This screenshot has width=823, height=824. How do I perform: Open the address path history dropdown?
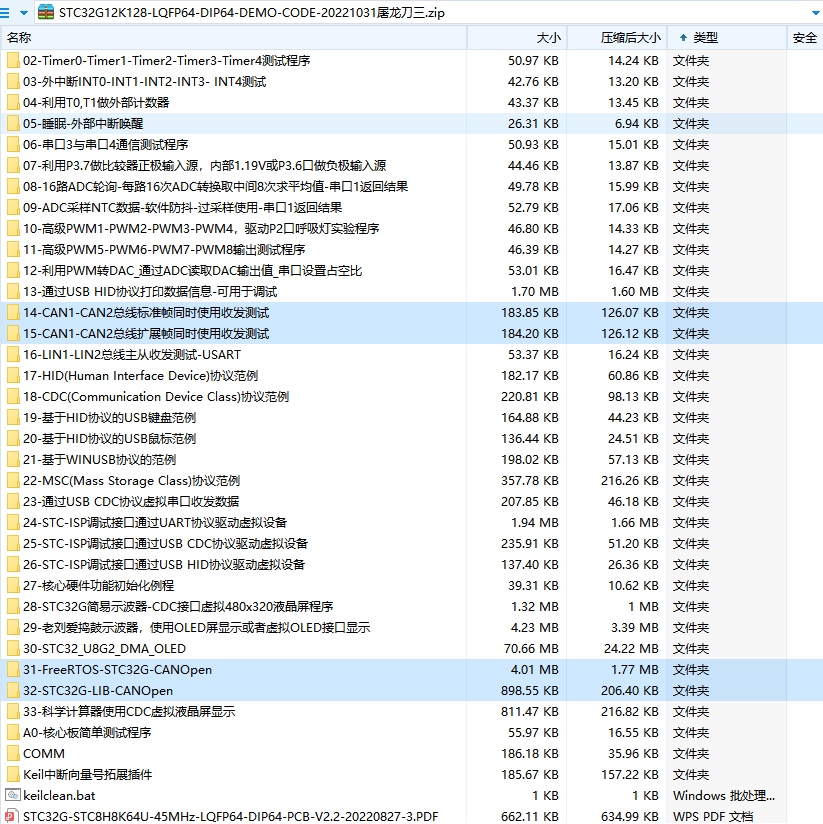[x=815, y=13]
